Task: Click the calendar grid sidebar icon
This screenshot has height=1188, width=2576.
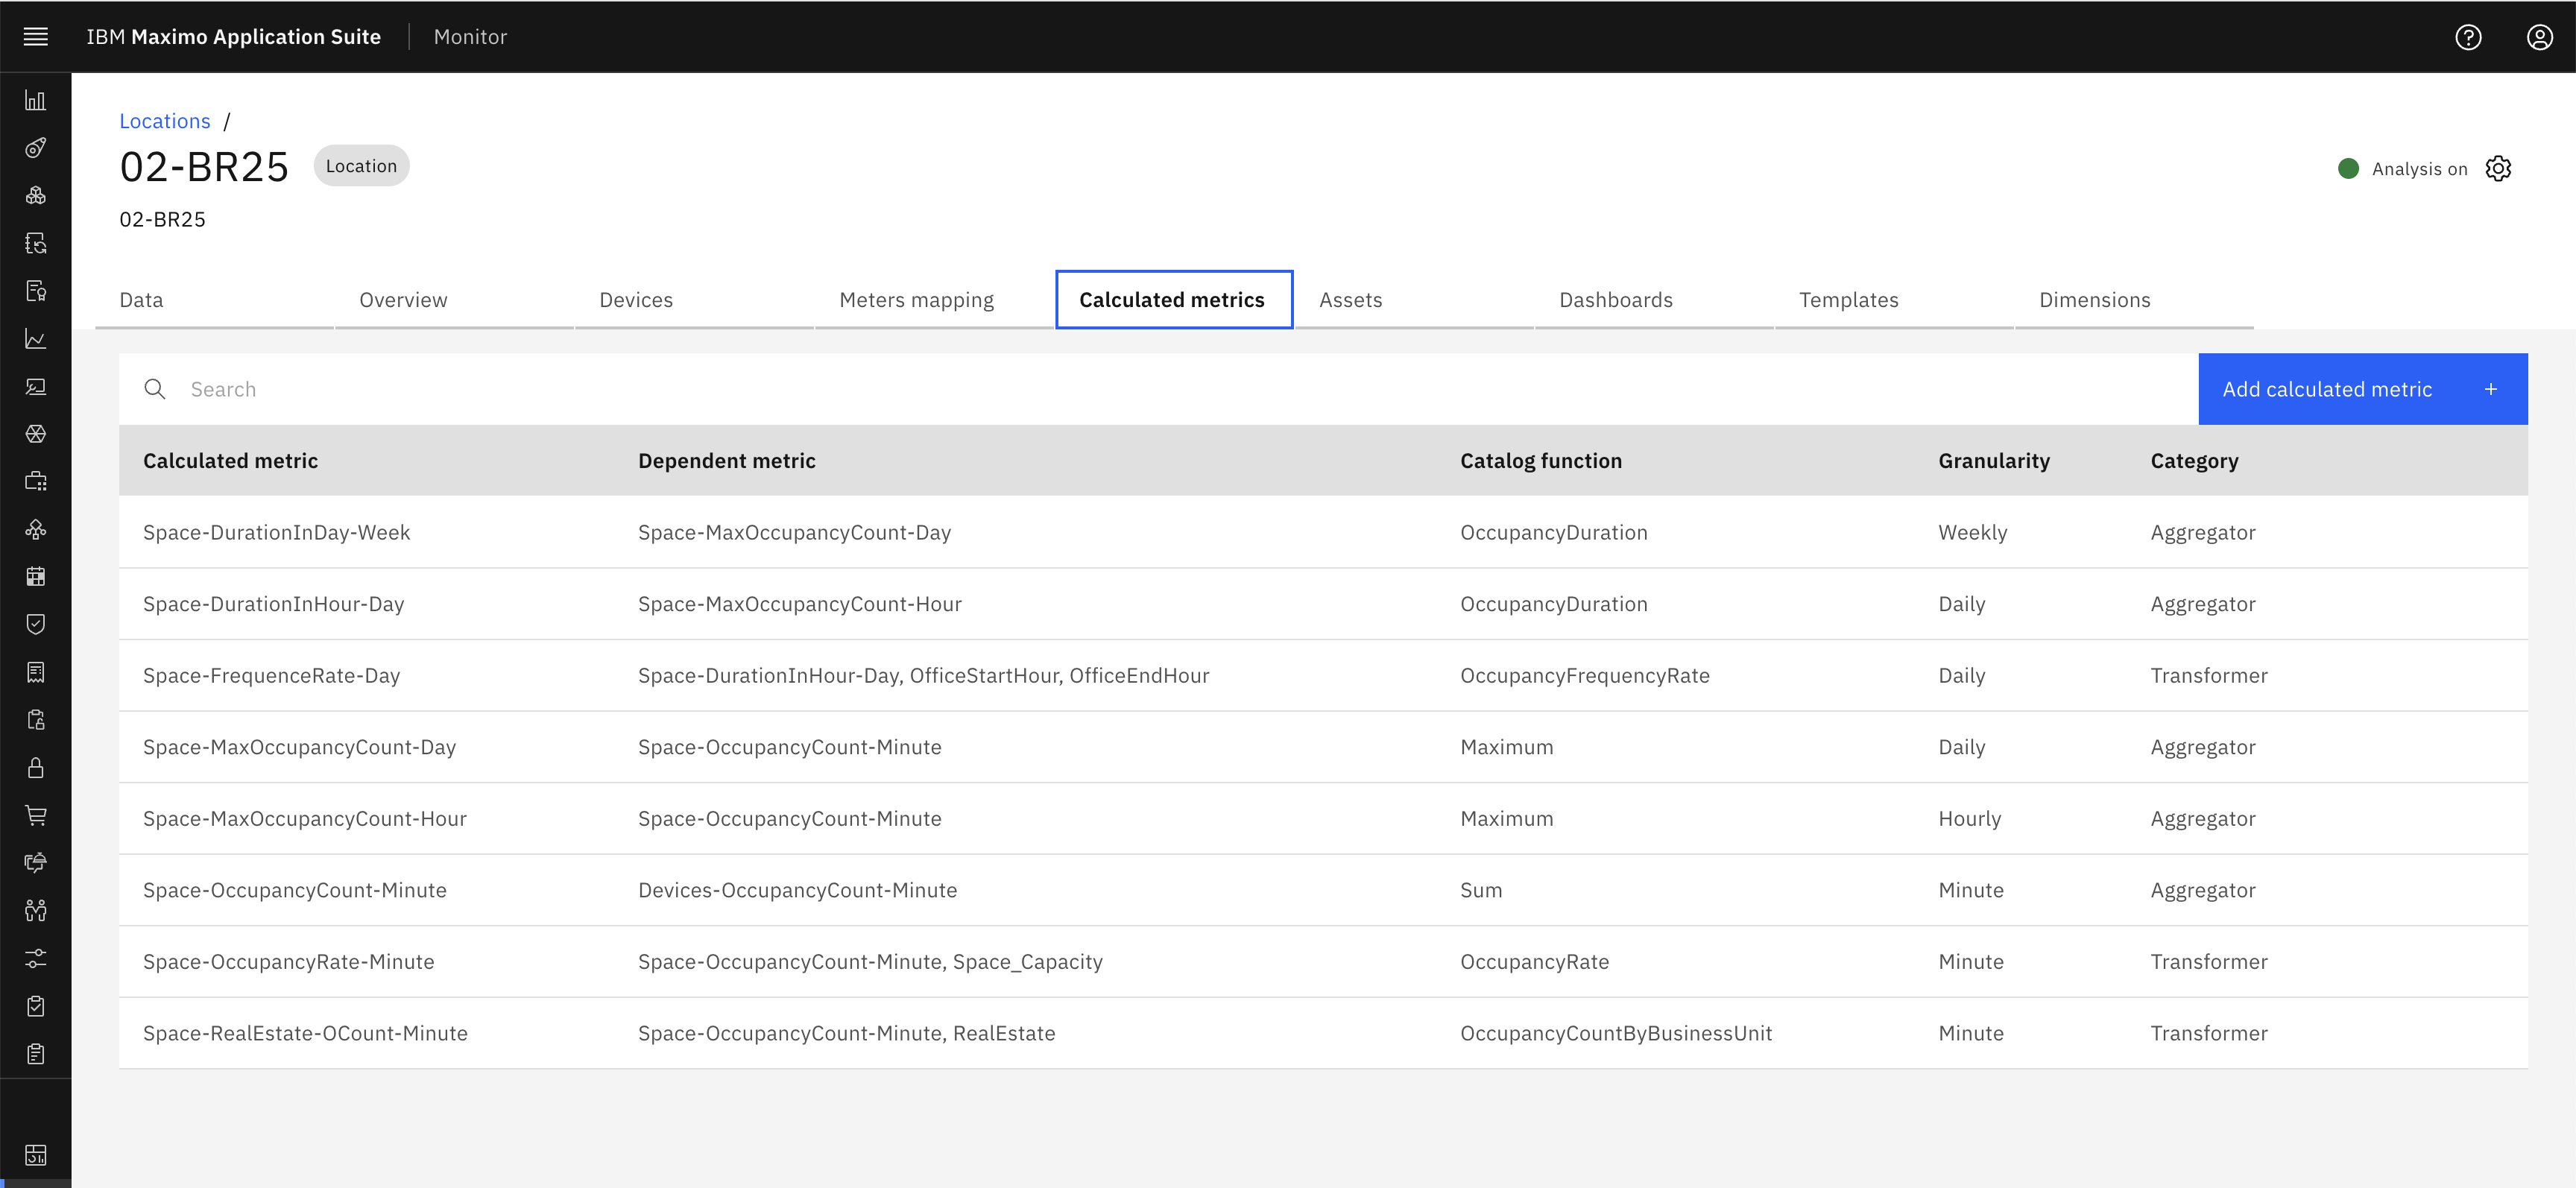Action: click(36, 577)
